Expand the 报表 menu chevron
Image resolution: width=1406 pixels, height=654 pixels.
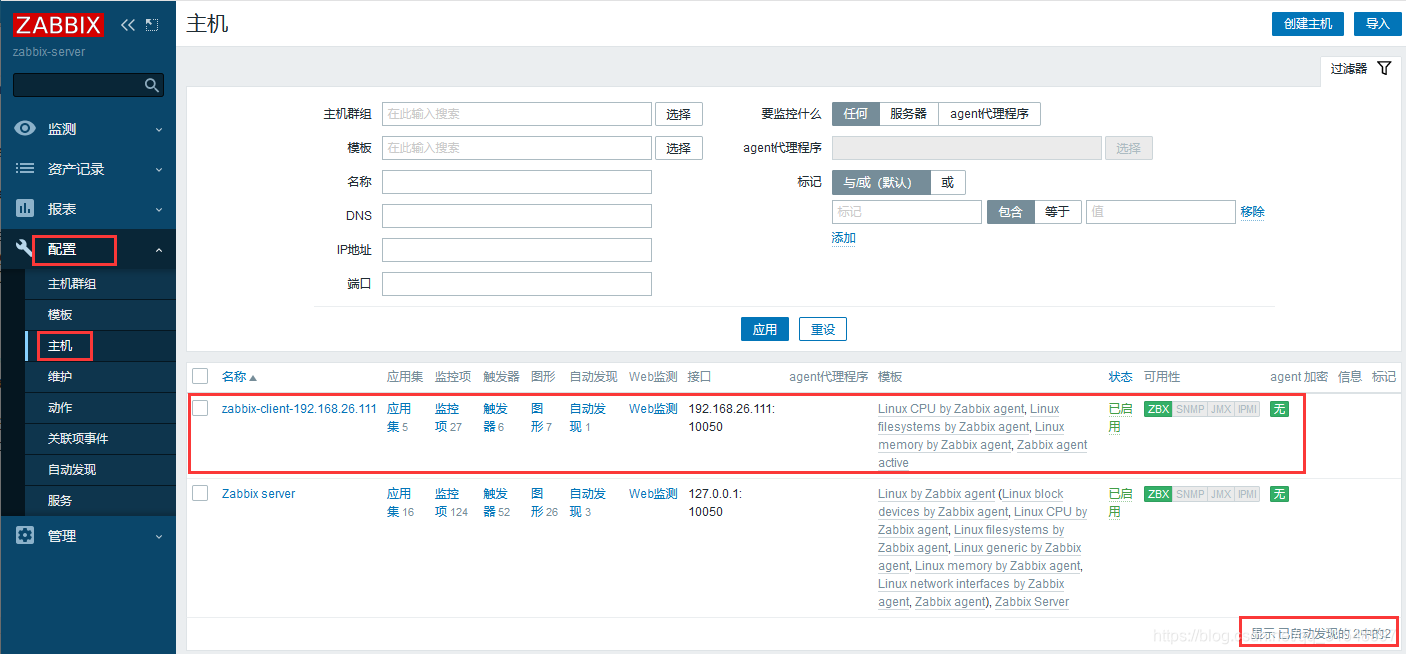coord(159,209)
